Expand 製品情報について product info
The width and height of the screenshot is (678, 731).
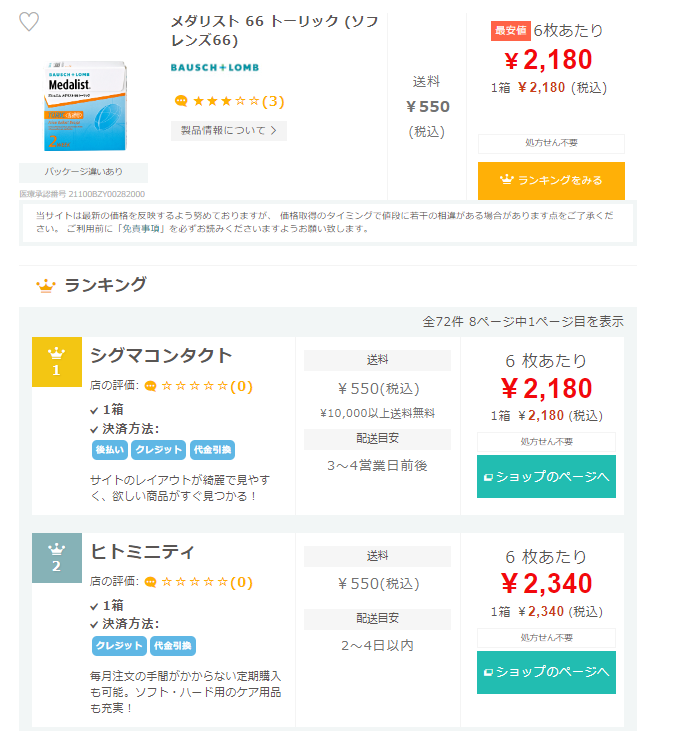229,130
